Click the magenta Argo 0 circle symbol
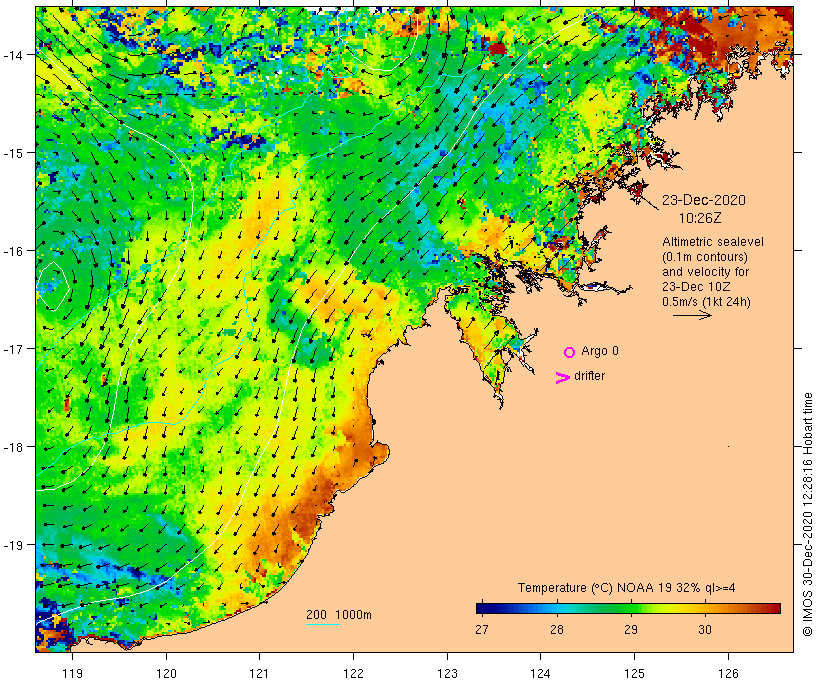Image resolution: width=820 pixels, height=680 pixels. tap(570, 352)
